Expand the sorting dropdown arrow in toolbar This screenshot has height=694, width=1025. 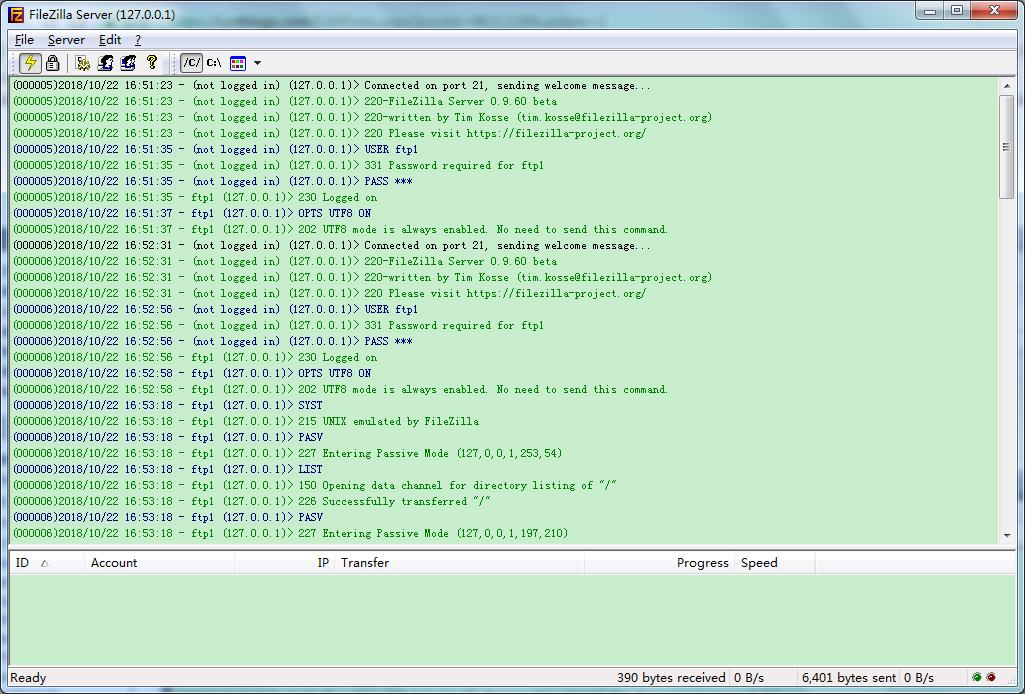(257, 63)
